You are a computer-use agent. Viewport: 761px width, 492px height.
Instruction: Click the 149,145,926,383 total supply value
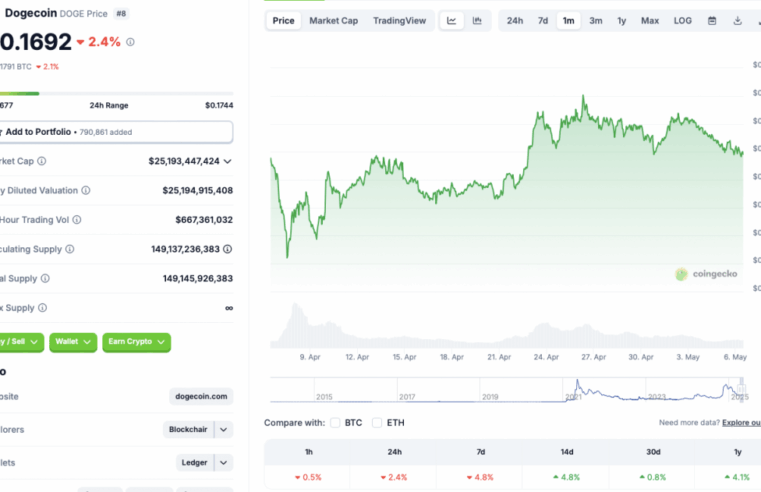pos(198,279)
